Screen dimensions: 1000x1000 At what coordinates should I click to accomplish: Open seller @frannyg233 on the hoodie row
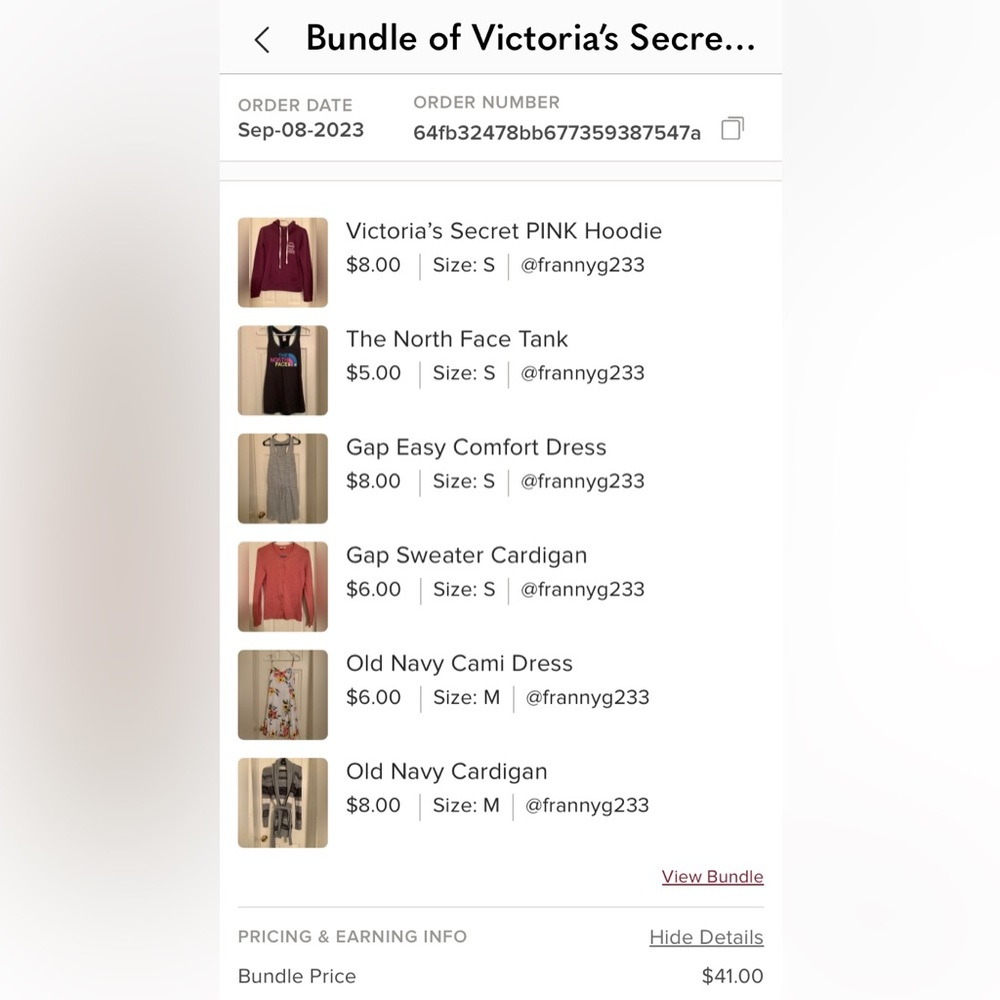582,265
